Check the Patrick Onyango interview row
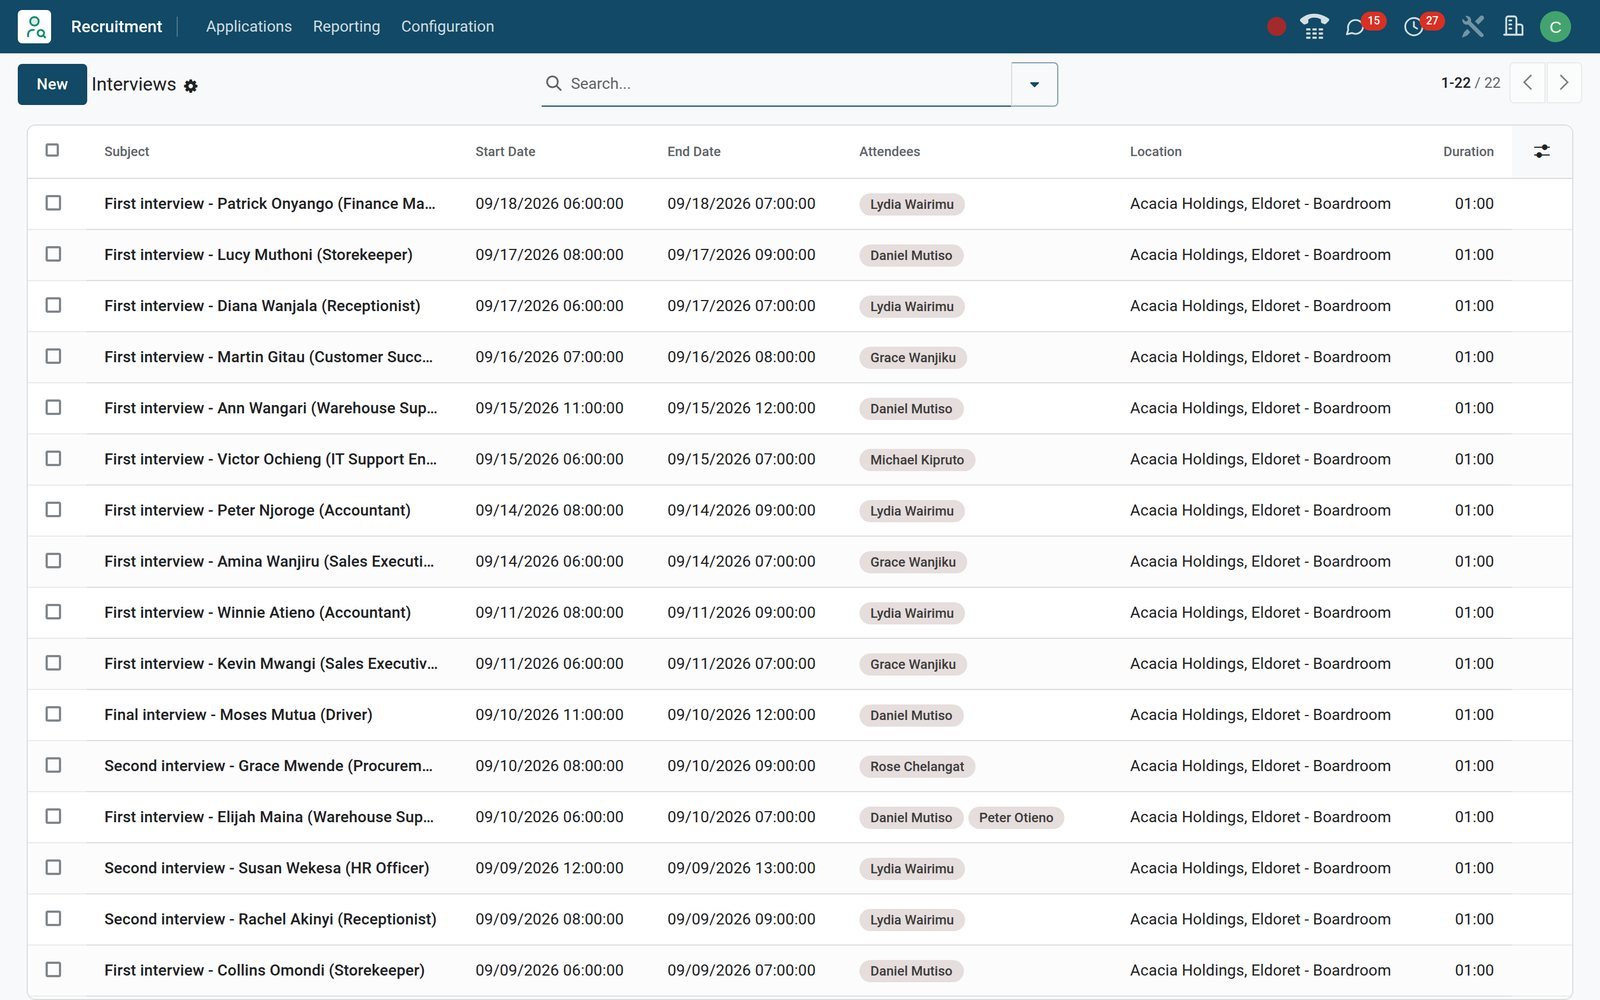This screenshot has width=1600, height=1000. tap(53, 203)
